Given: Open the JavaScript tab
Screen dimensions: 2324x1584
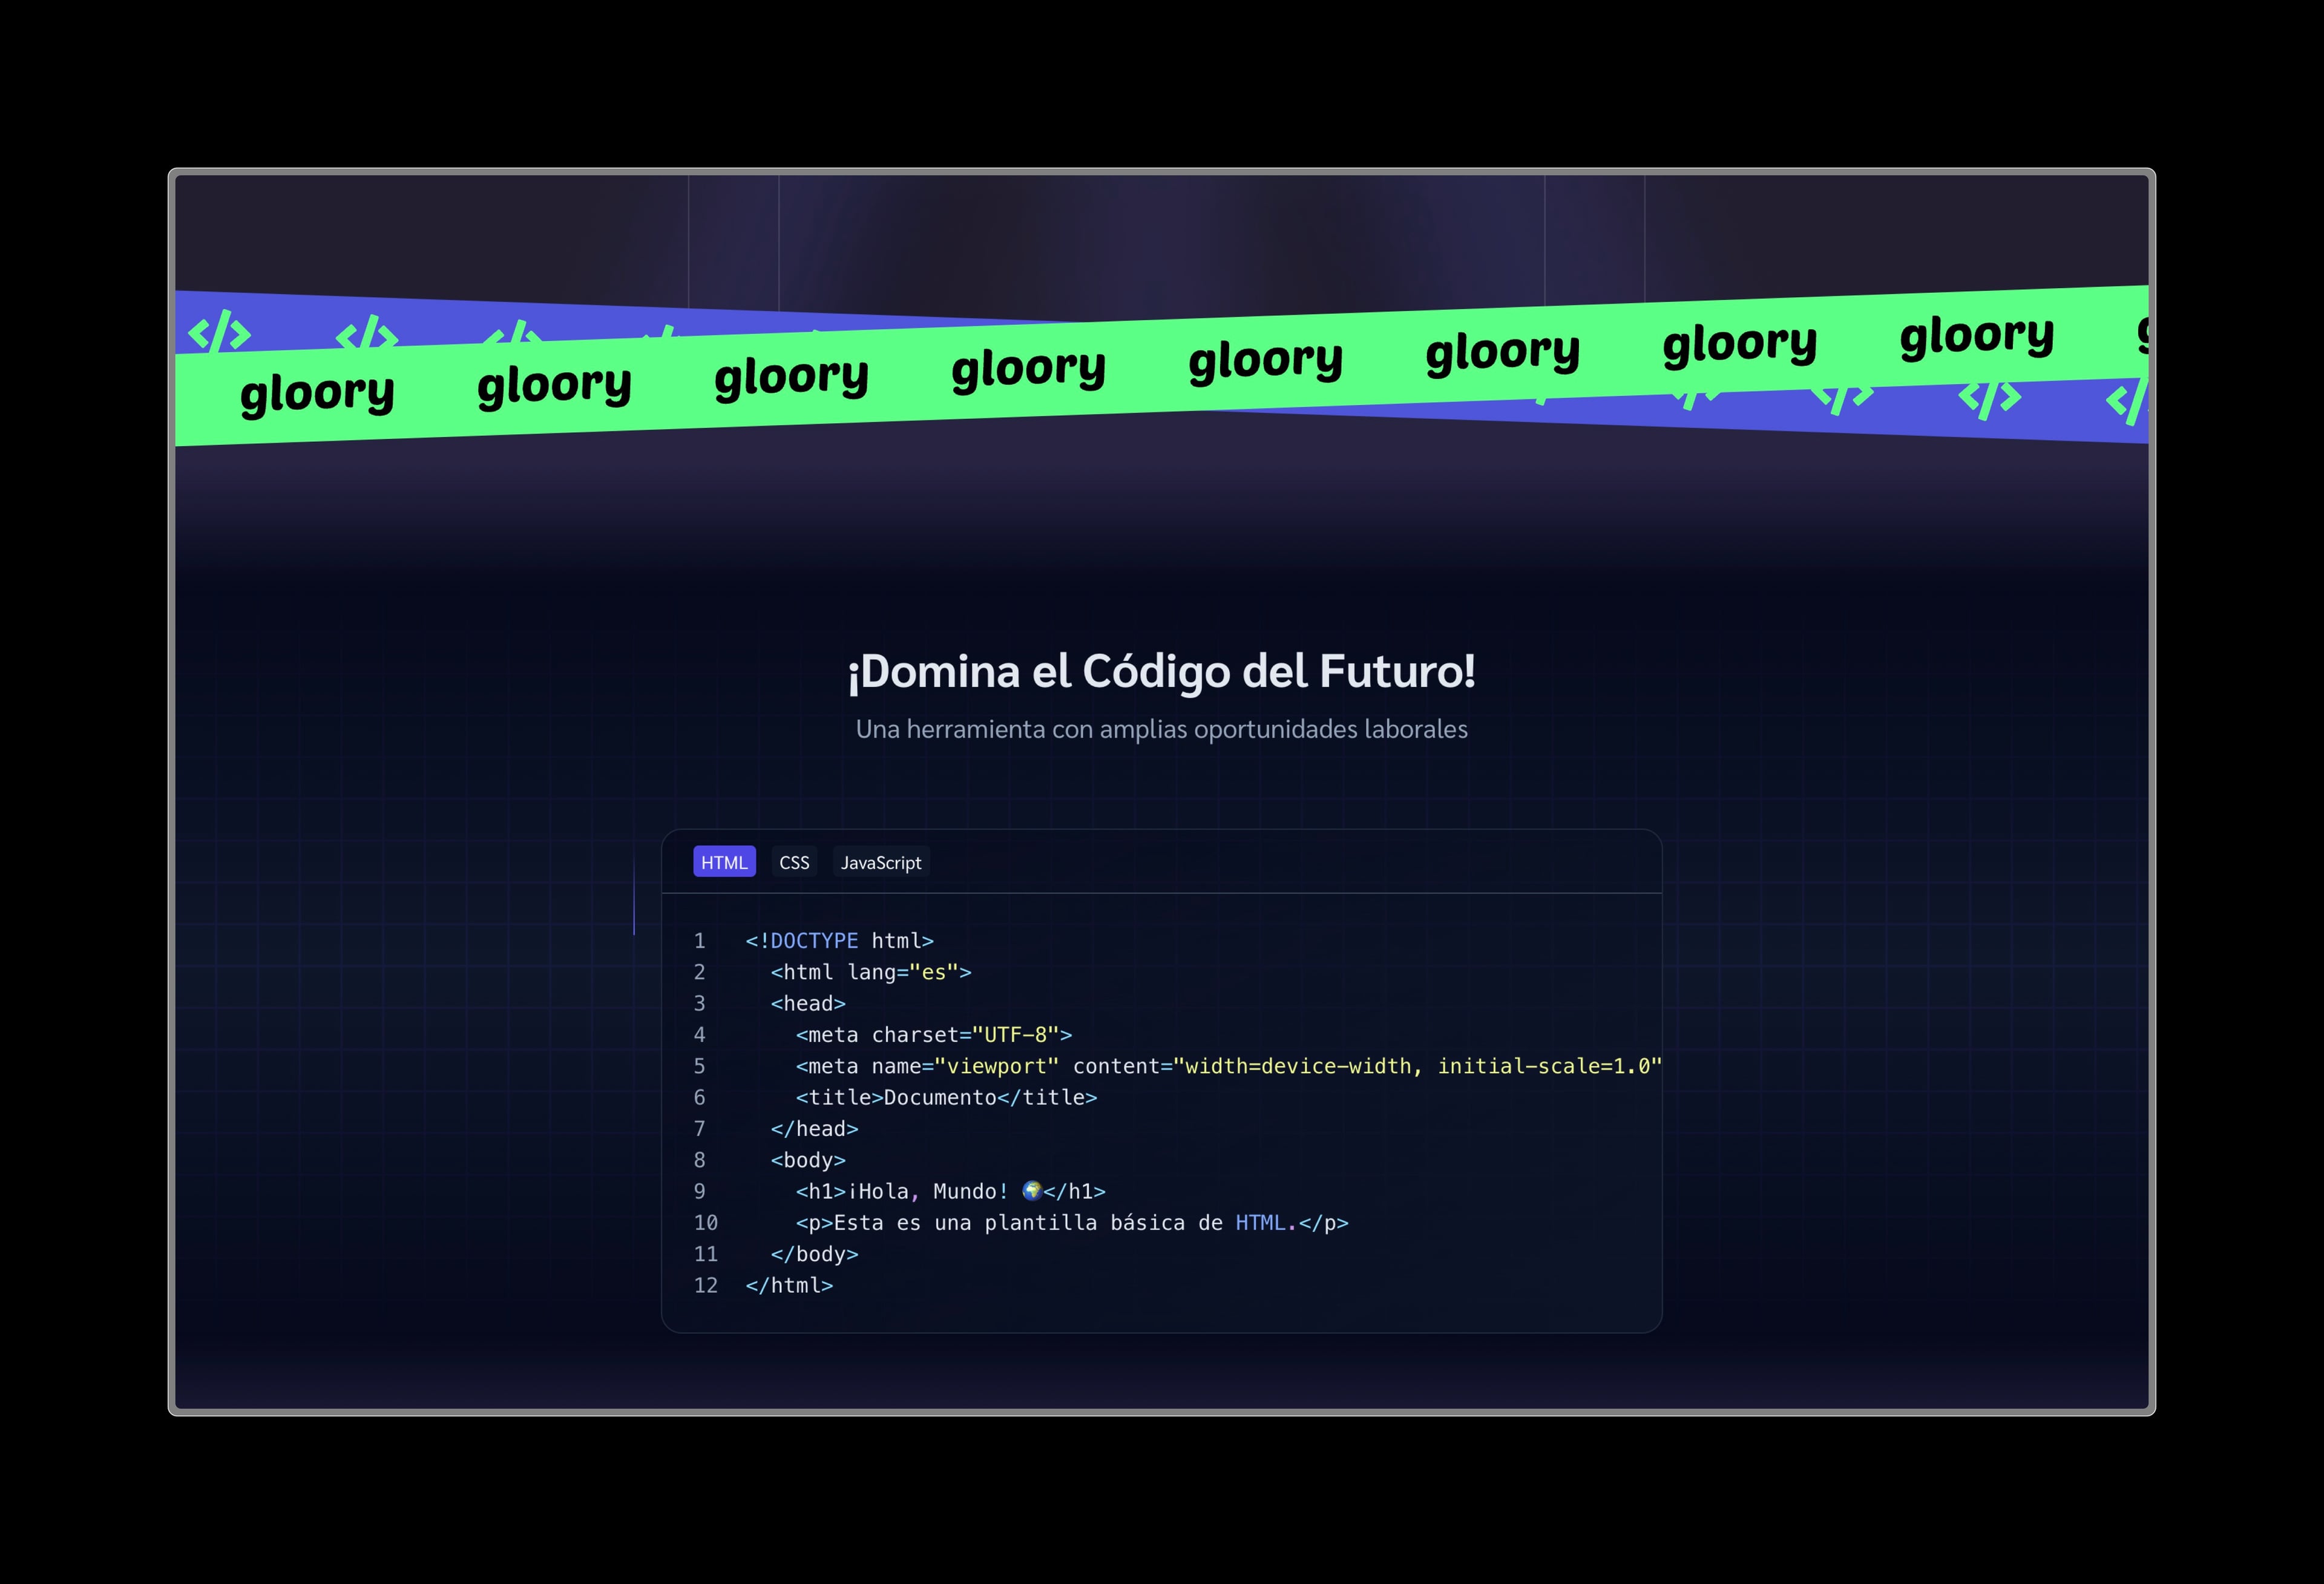Looking at the screenshot, I should pyautogui.click(x=881, y=862).
